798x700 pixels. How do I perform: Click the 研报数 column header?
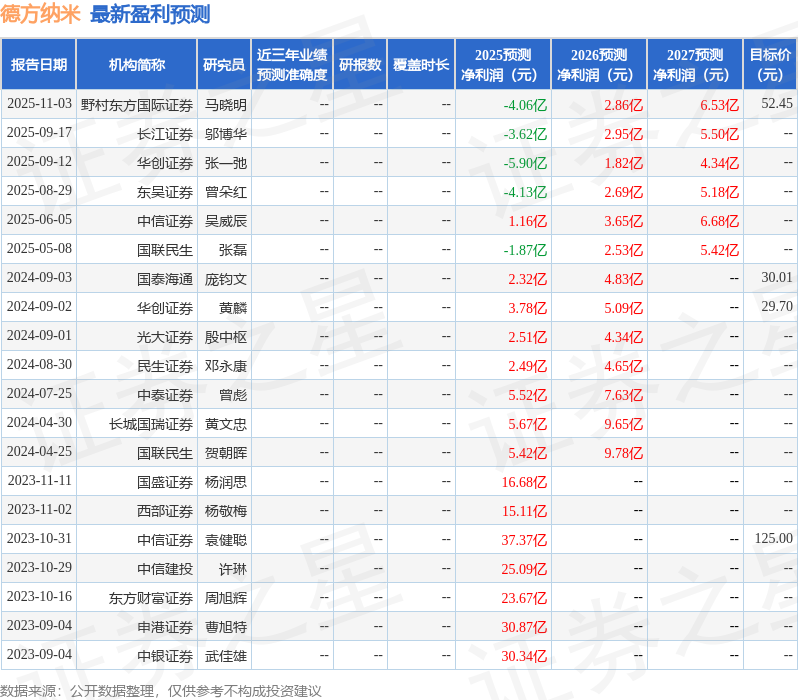pyautogui.click(x=360, y=65)
